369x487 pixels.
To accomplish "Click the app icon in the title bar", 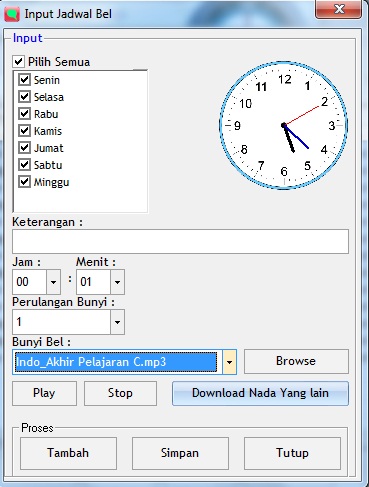I will pos(12,15).
